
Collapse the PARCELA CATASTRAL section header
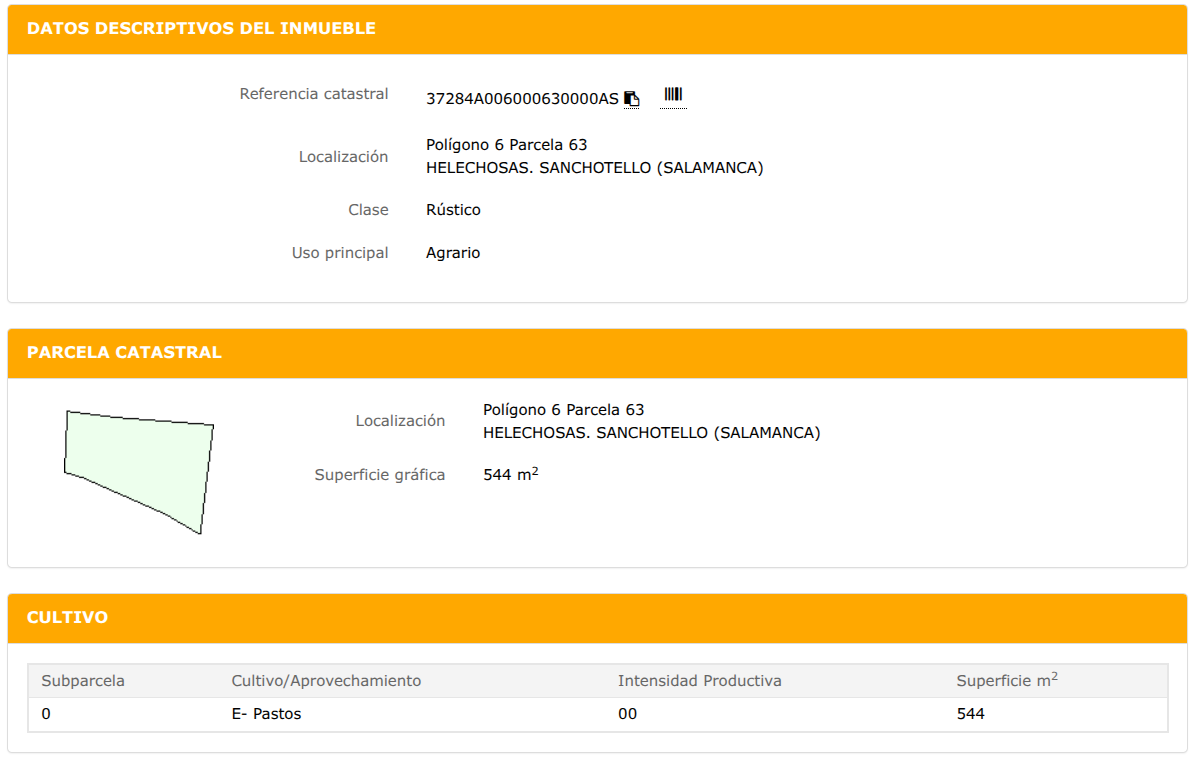pyautogui.click(x=597, y=353)
